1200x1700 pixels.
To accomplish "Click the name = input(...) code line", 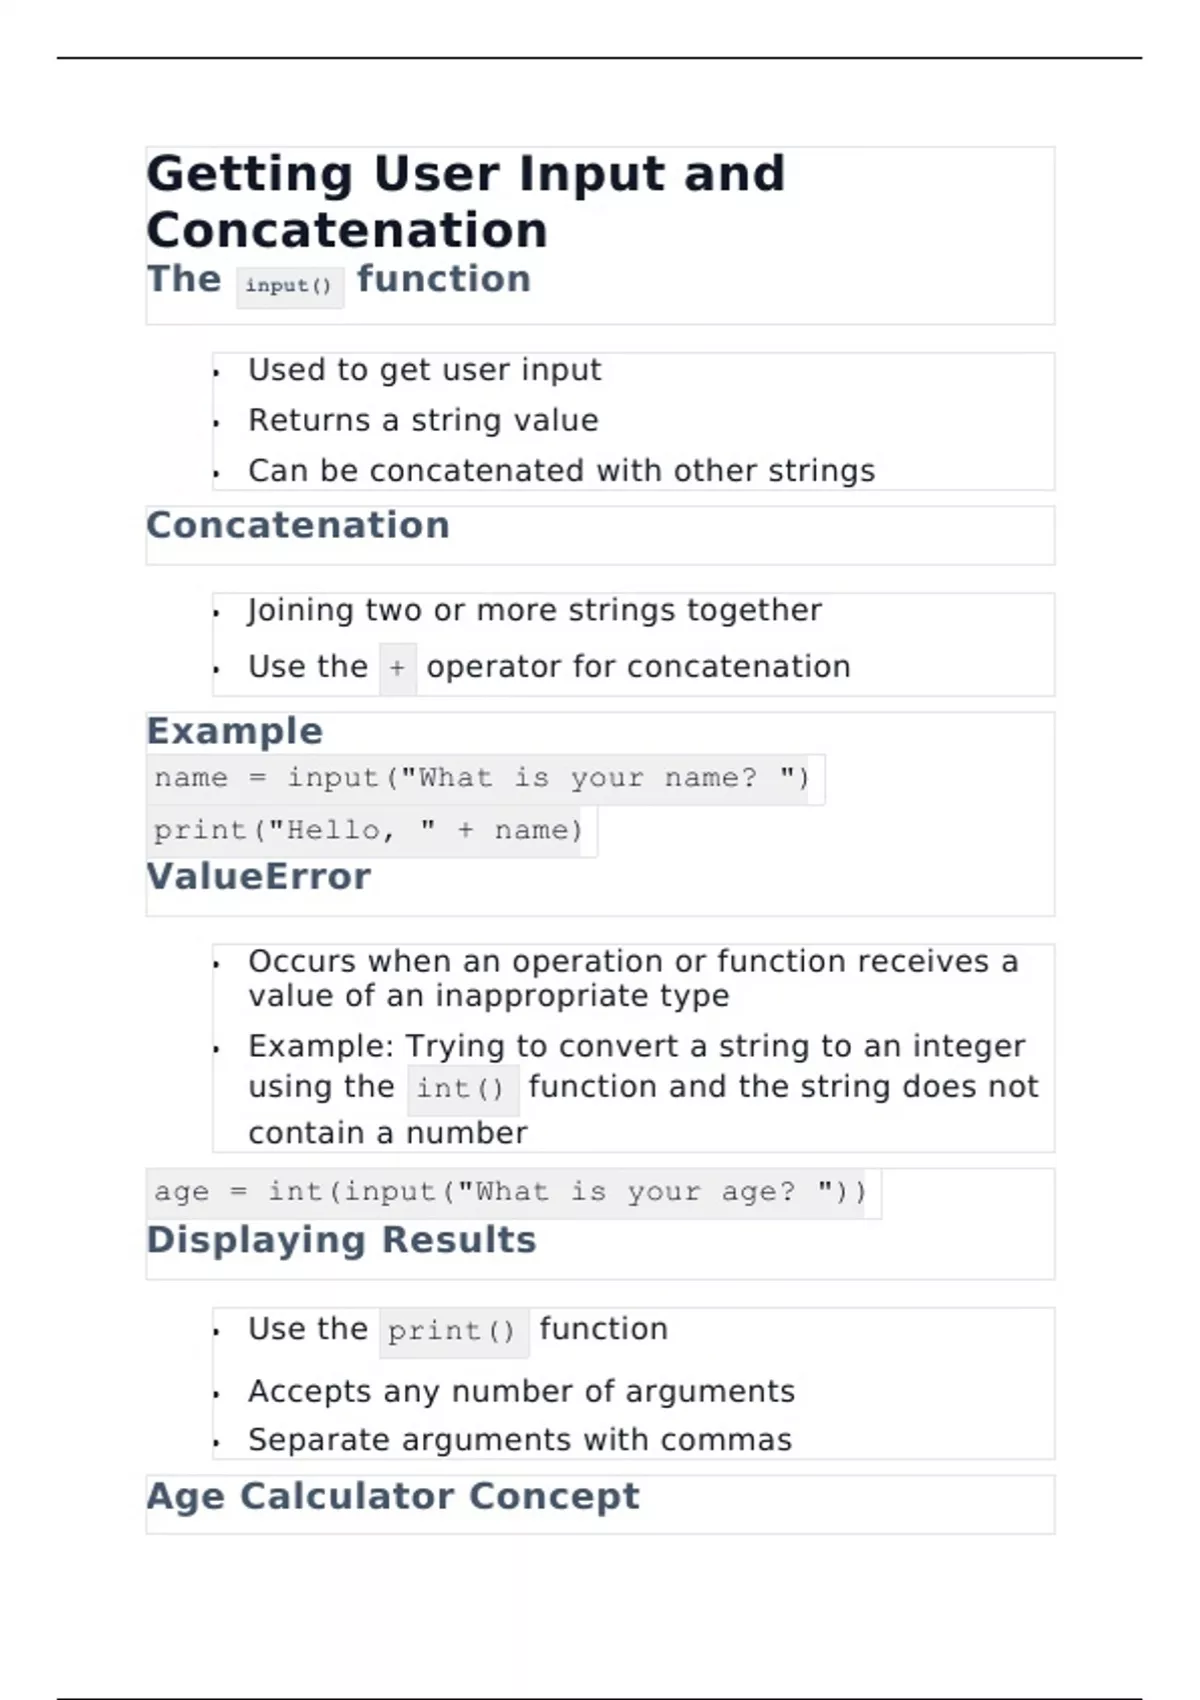I will coord(485,778).
